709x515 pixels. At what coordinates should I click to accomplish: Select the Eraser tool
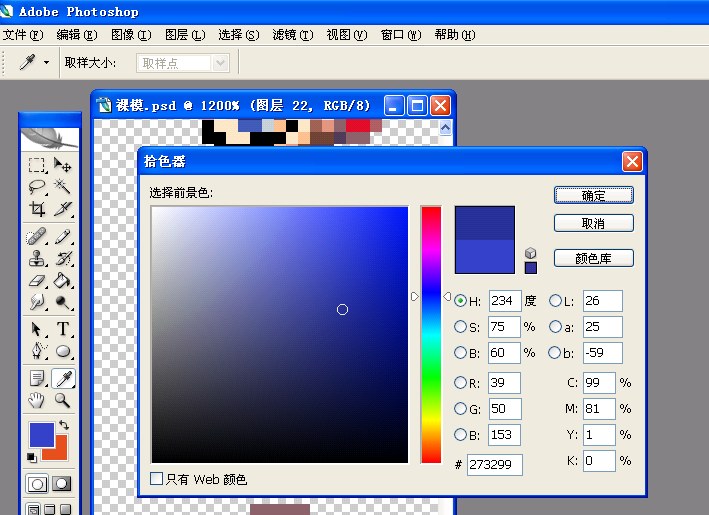pyautogui.click(x=37, y=281)
